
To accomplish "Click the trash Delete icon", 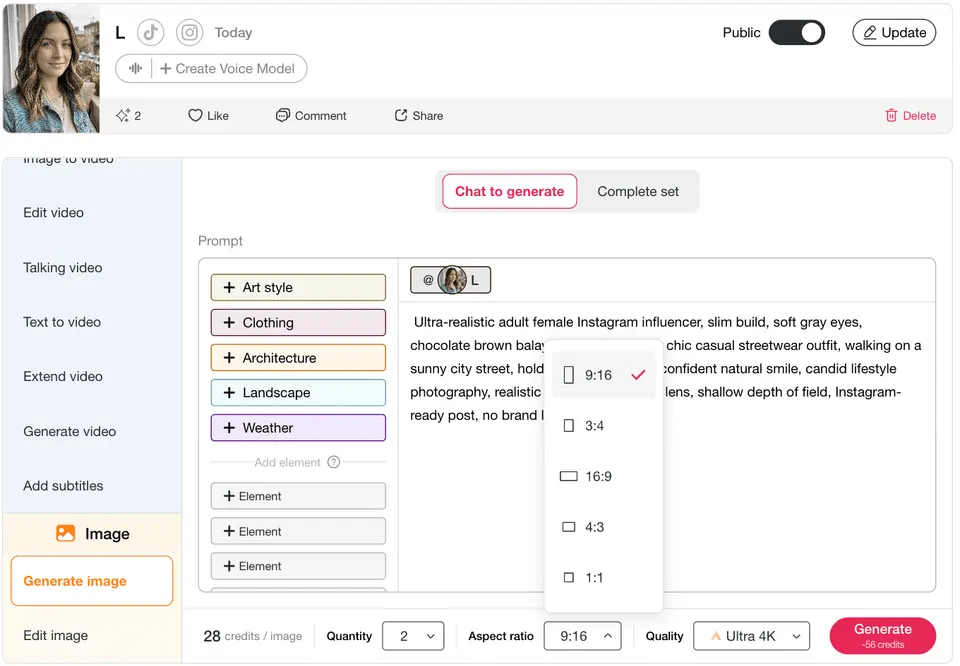I will [x=891, y=115].
